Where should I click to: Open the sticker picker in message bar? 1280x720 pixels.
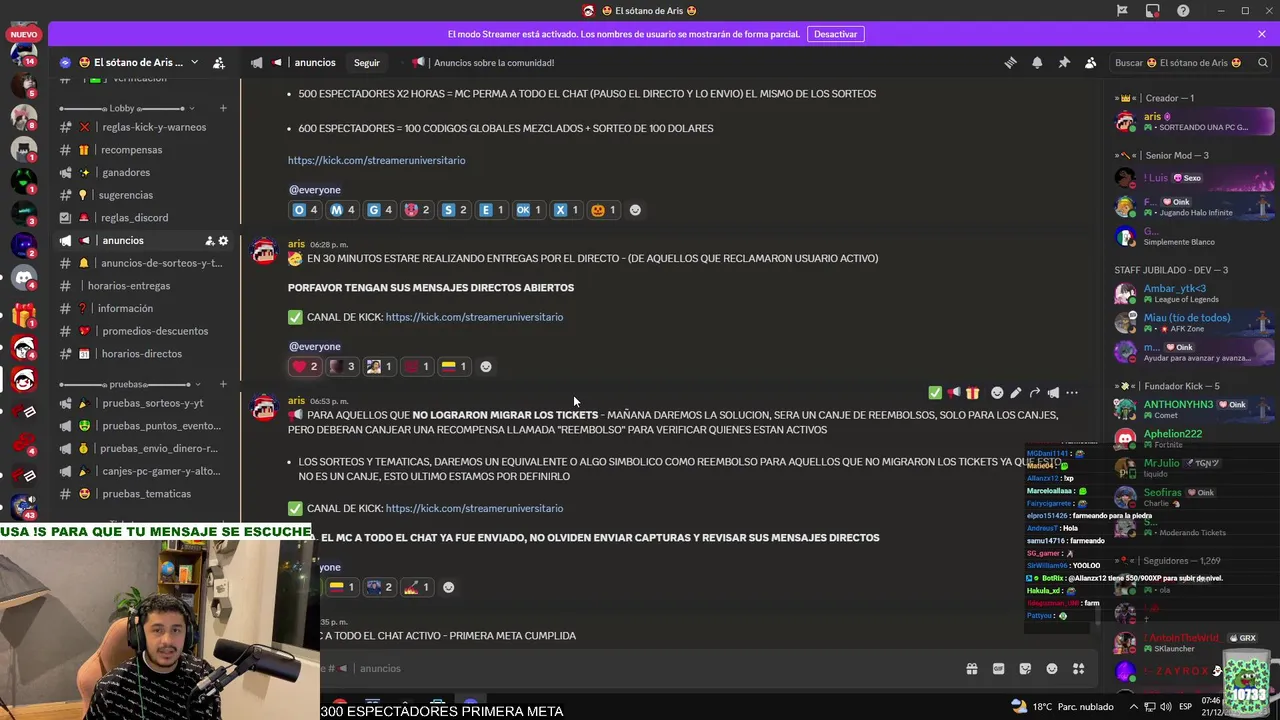click(1025, 668)
